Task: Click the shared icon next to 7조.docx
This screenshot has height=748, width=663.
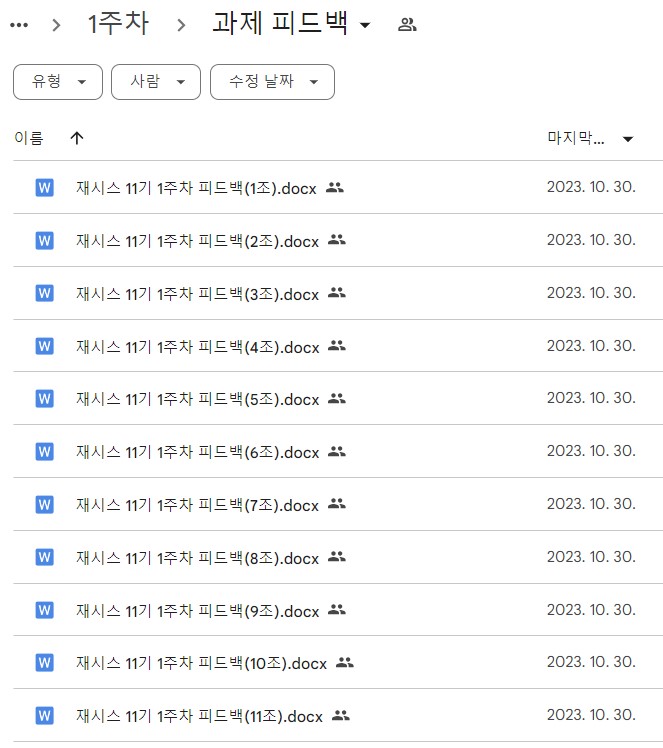Action: pos(336,504)
